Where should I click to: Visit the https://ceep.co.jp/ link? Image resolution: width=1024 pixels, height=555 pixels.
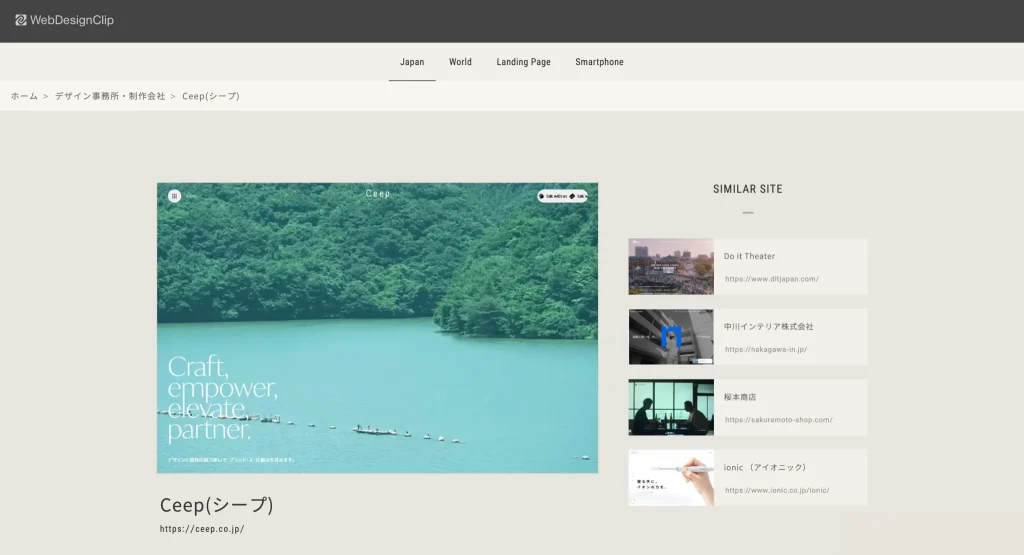[202, 529]
